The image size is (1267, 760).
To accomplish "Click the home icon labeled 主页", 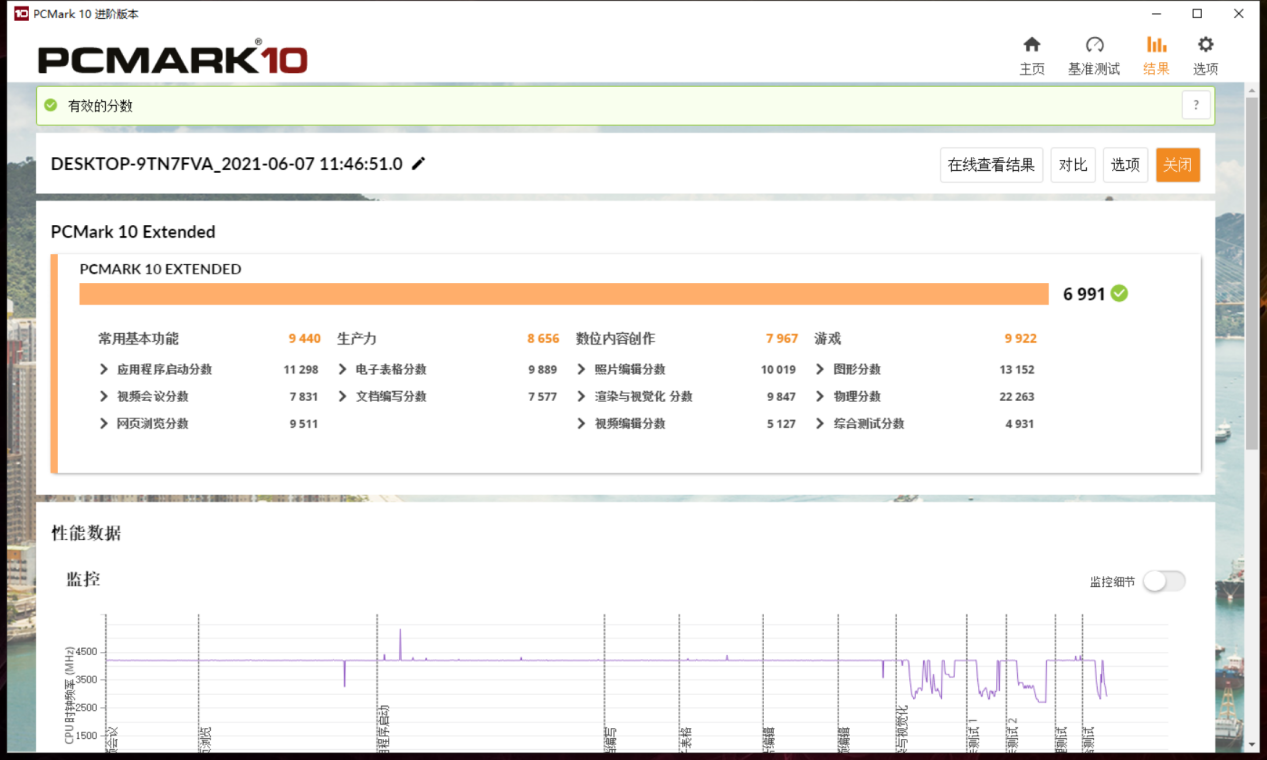I will 1032,46.
